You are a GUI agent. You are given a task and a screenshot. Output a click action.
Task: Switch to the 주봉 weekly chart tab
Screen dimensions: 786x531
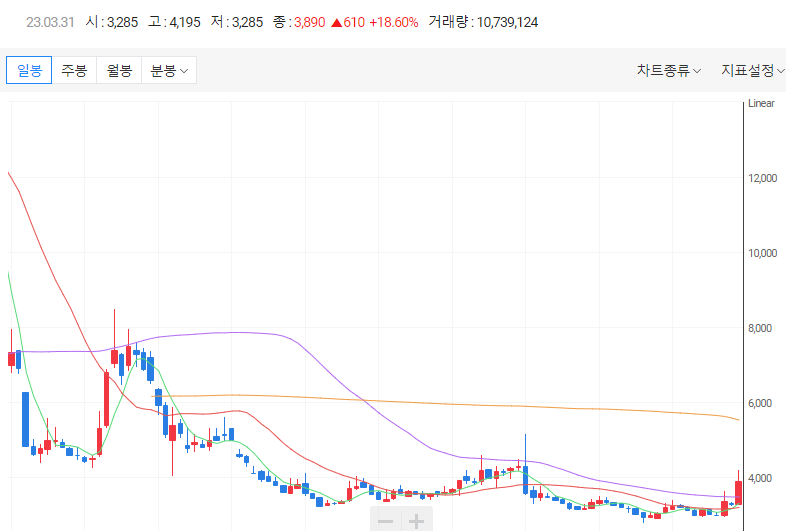74,70
